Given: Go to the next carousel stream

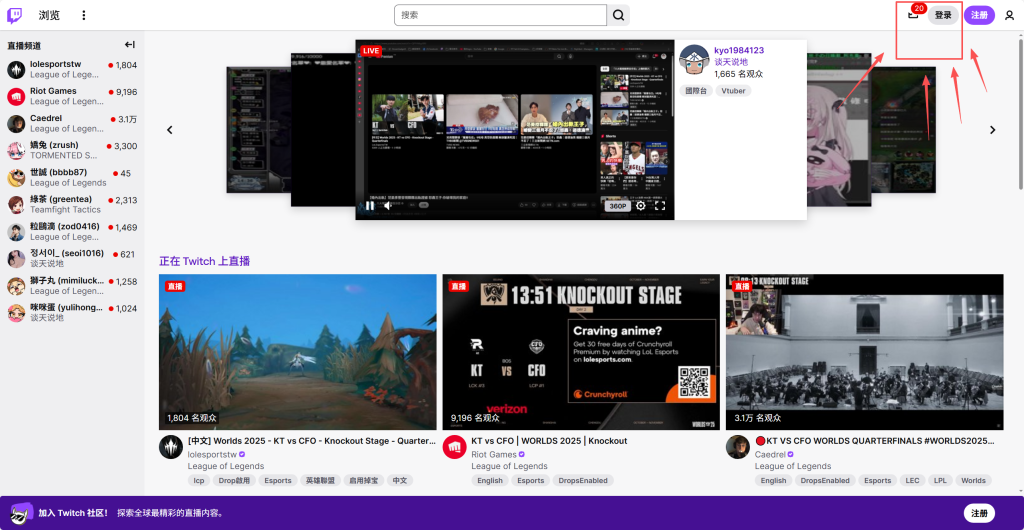Looking at the screenshot, I should [x=992, y=130].
